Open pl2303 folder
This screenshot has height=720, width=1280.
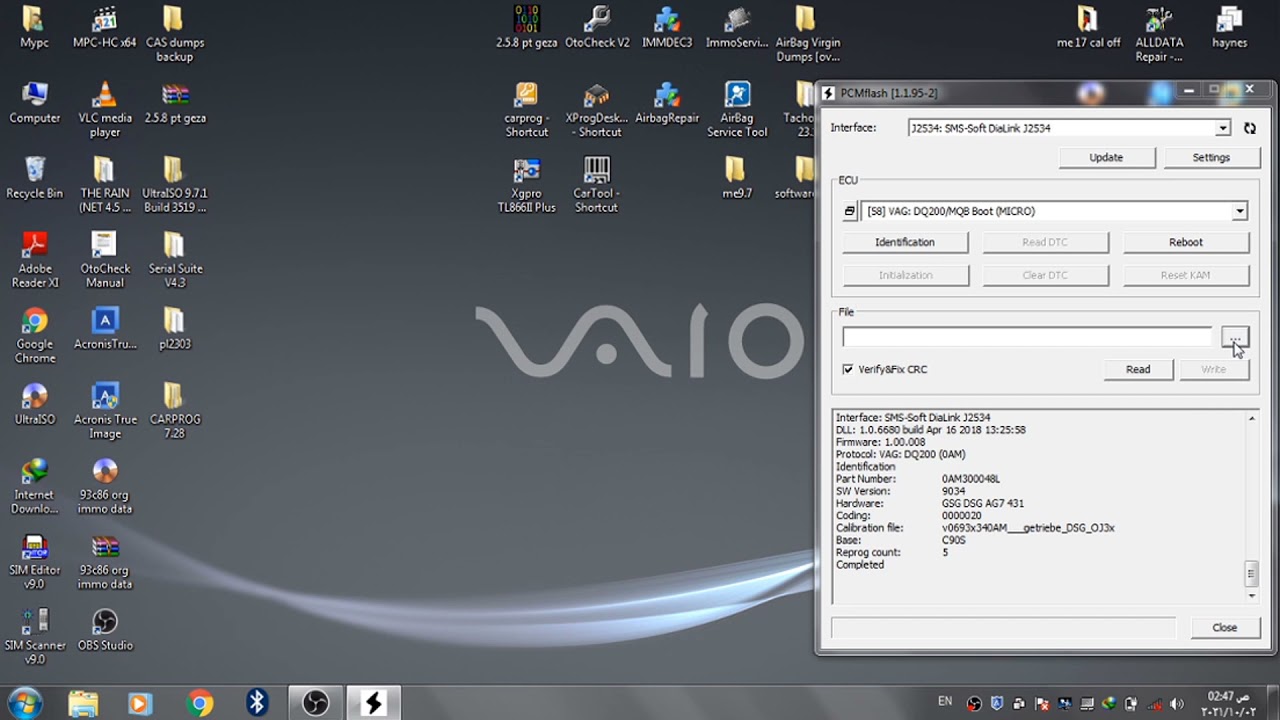pyautogui.click(x=175, y=328)
